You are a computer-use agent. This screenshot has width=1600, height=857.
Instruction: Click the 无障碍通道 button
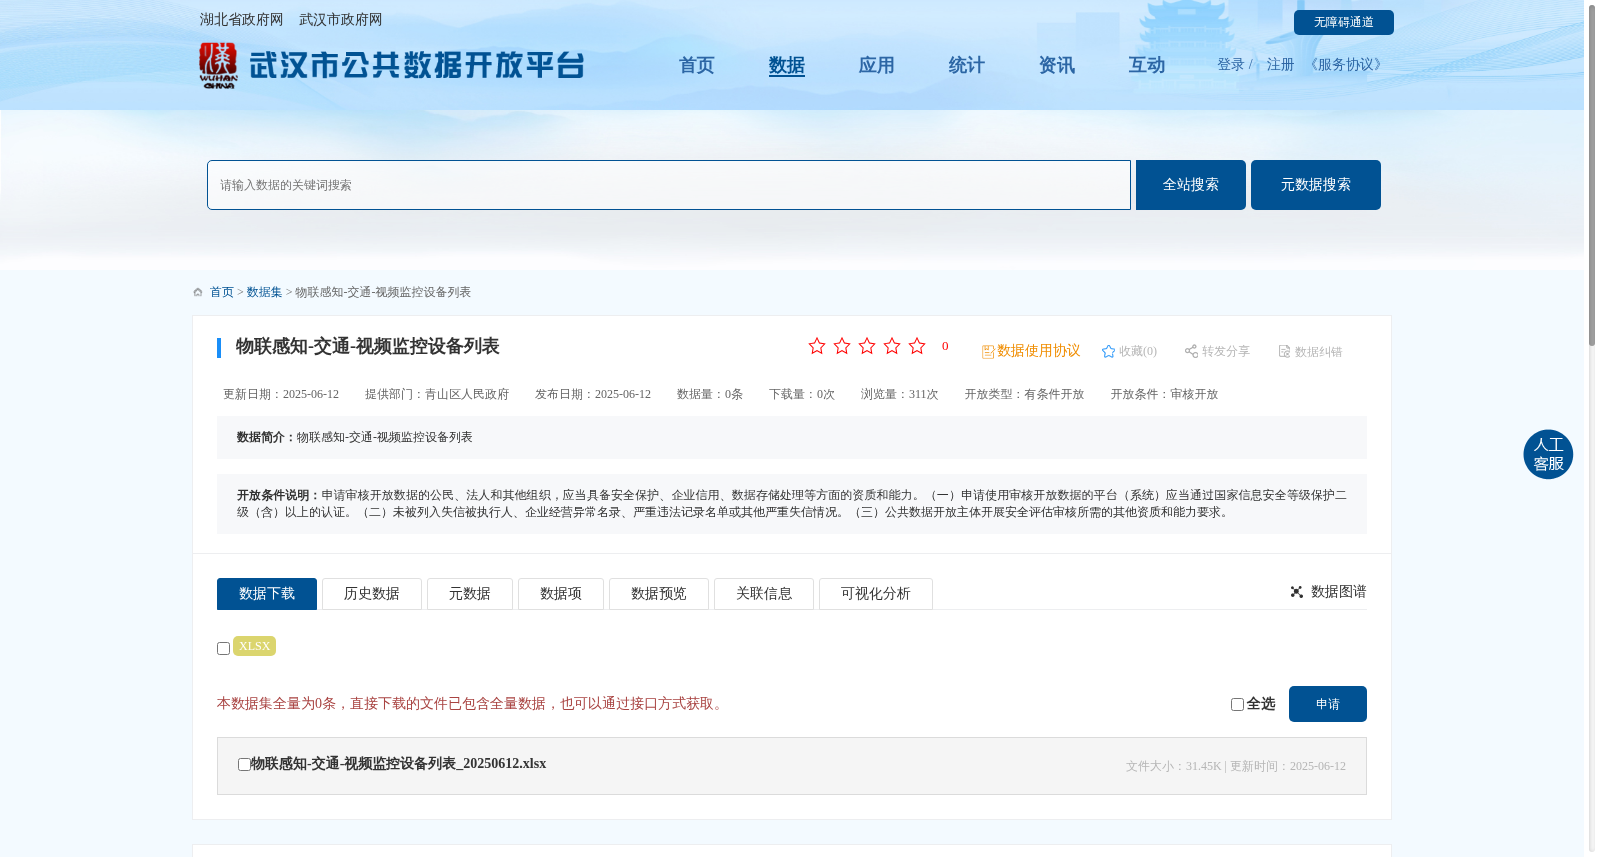pyautogui.click(x=1344, y=22)
